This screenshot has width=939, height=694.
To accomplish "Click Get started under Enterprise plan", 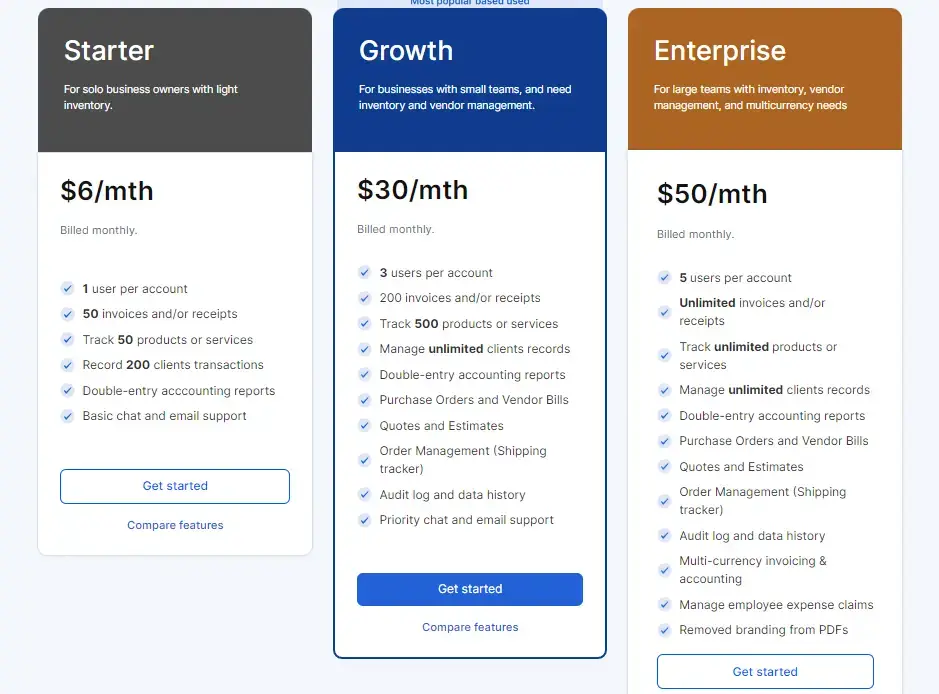I will tap(765, 671).
